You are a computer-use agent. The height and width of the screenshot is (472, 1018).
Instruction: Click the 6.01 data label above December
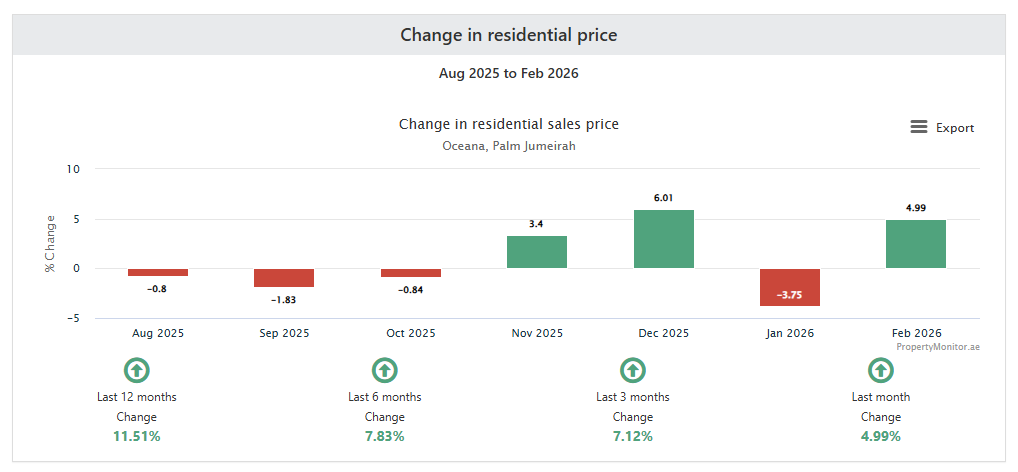click(x=663, y=198)
